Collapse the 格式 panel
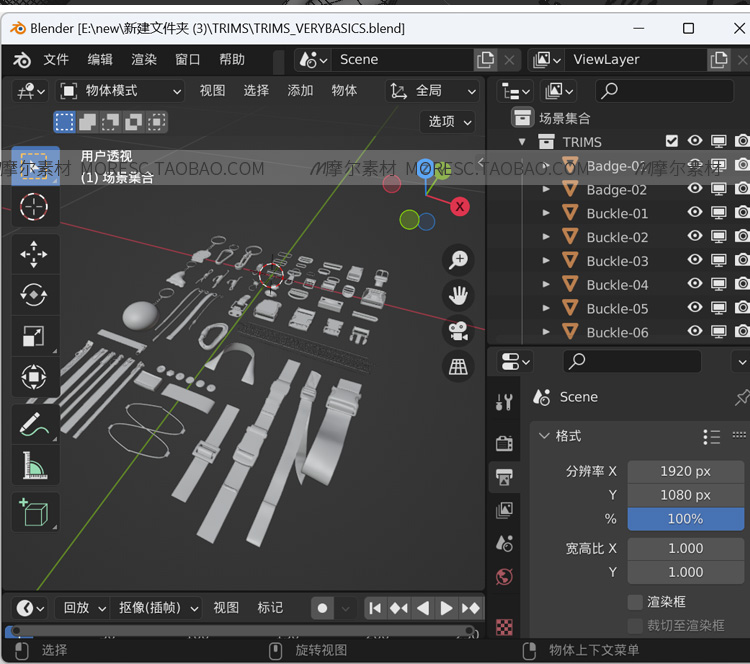750x664 pixels. click(544, 436)
